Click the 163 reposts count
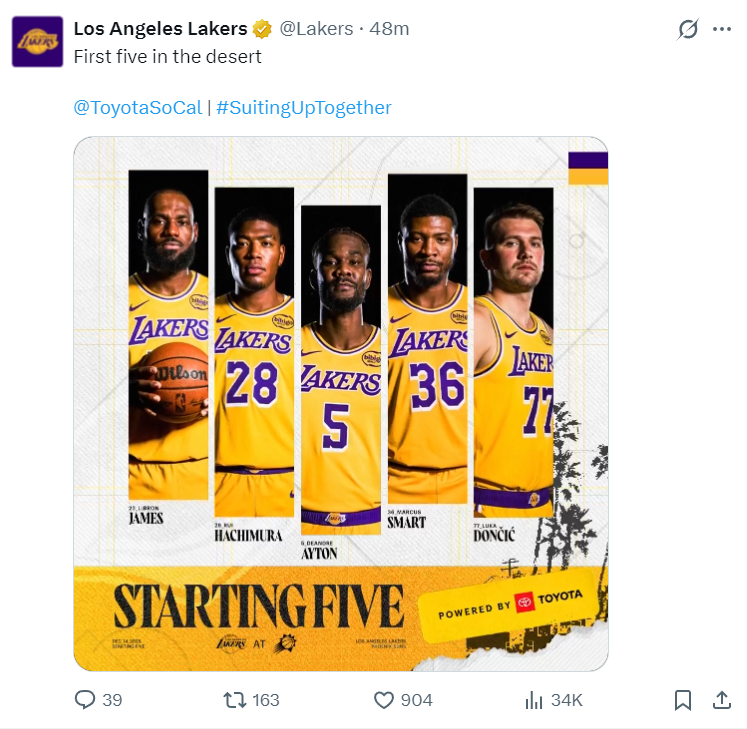 pos(266,700)
